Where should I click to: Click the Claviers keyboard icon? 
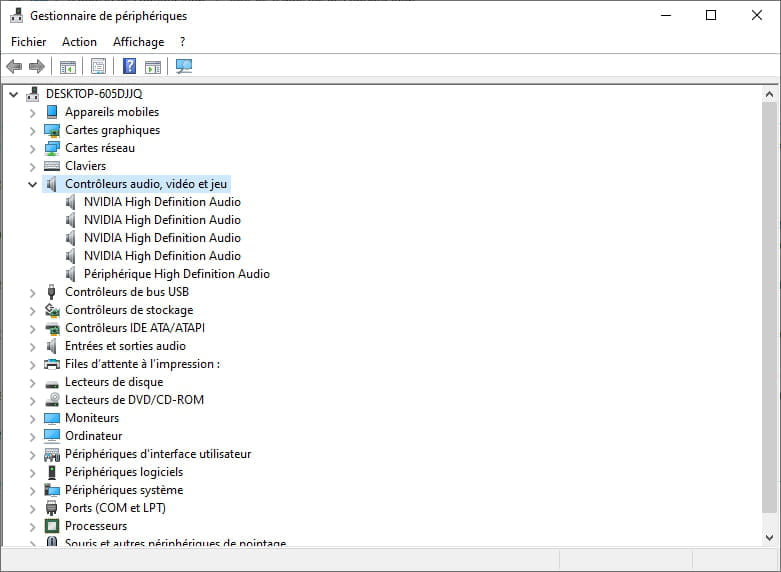[x=52, y=166]
